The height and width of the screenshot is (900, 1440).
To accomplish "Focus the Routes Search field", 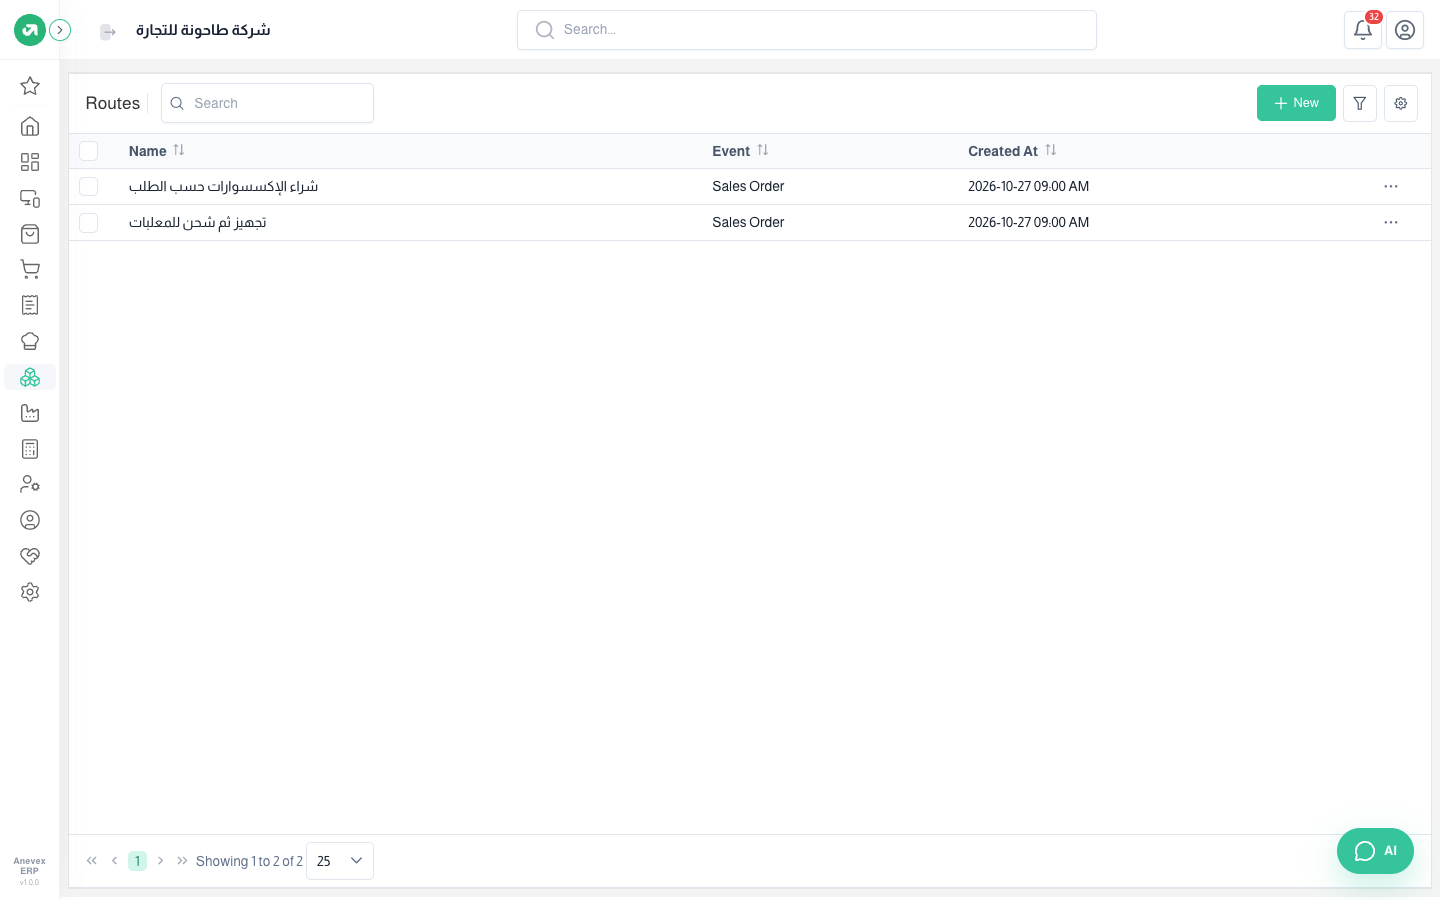I will pos(267,103).
